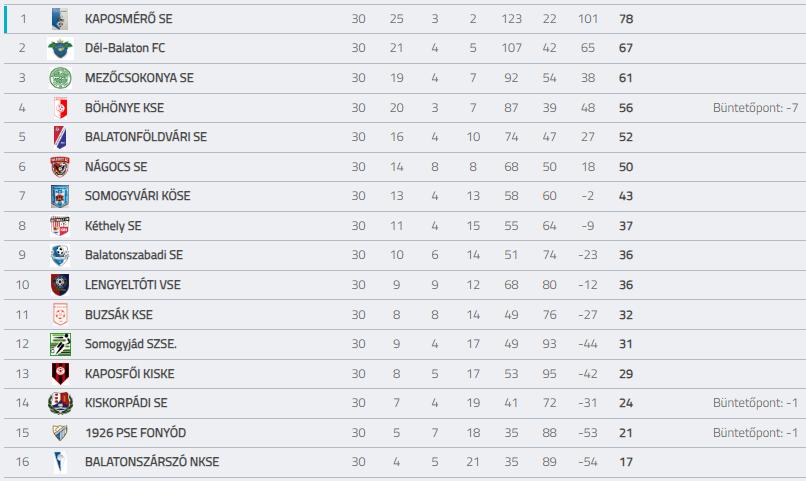This screenshot has height=481, width=806.
Task: Click the KISKORPÁDI SE Büntetőpont: -1 note
Action: pos(755,403)
